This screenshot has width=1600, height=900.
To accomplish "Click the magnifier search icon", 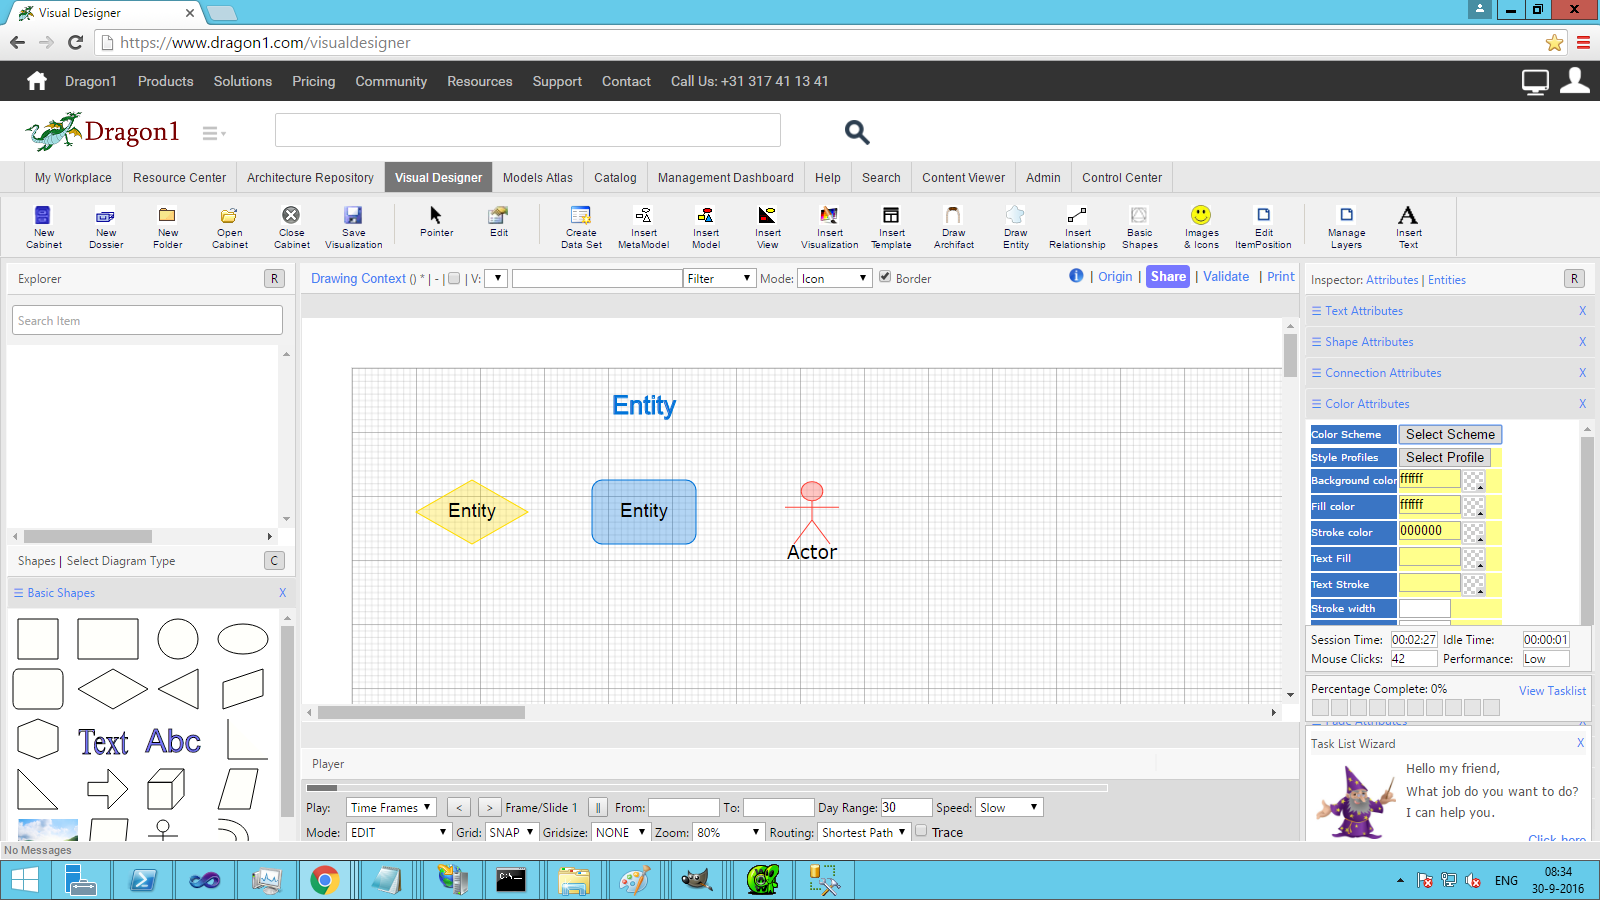I will click(x=857, y=132).
